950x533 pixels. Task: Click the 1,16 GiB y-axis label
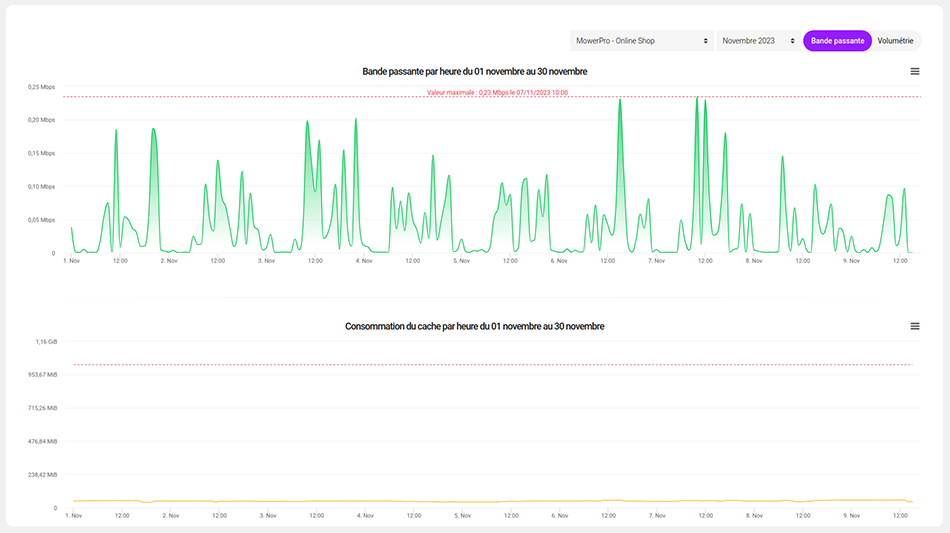[x=46, y=342]
